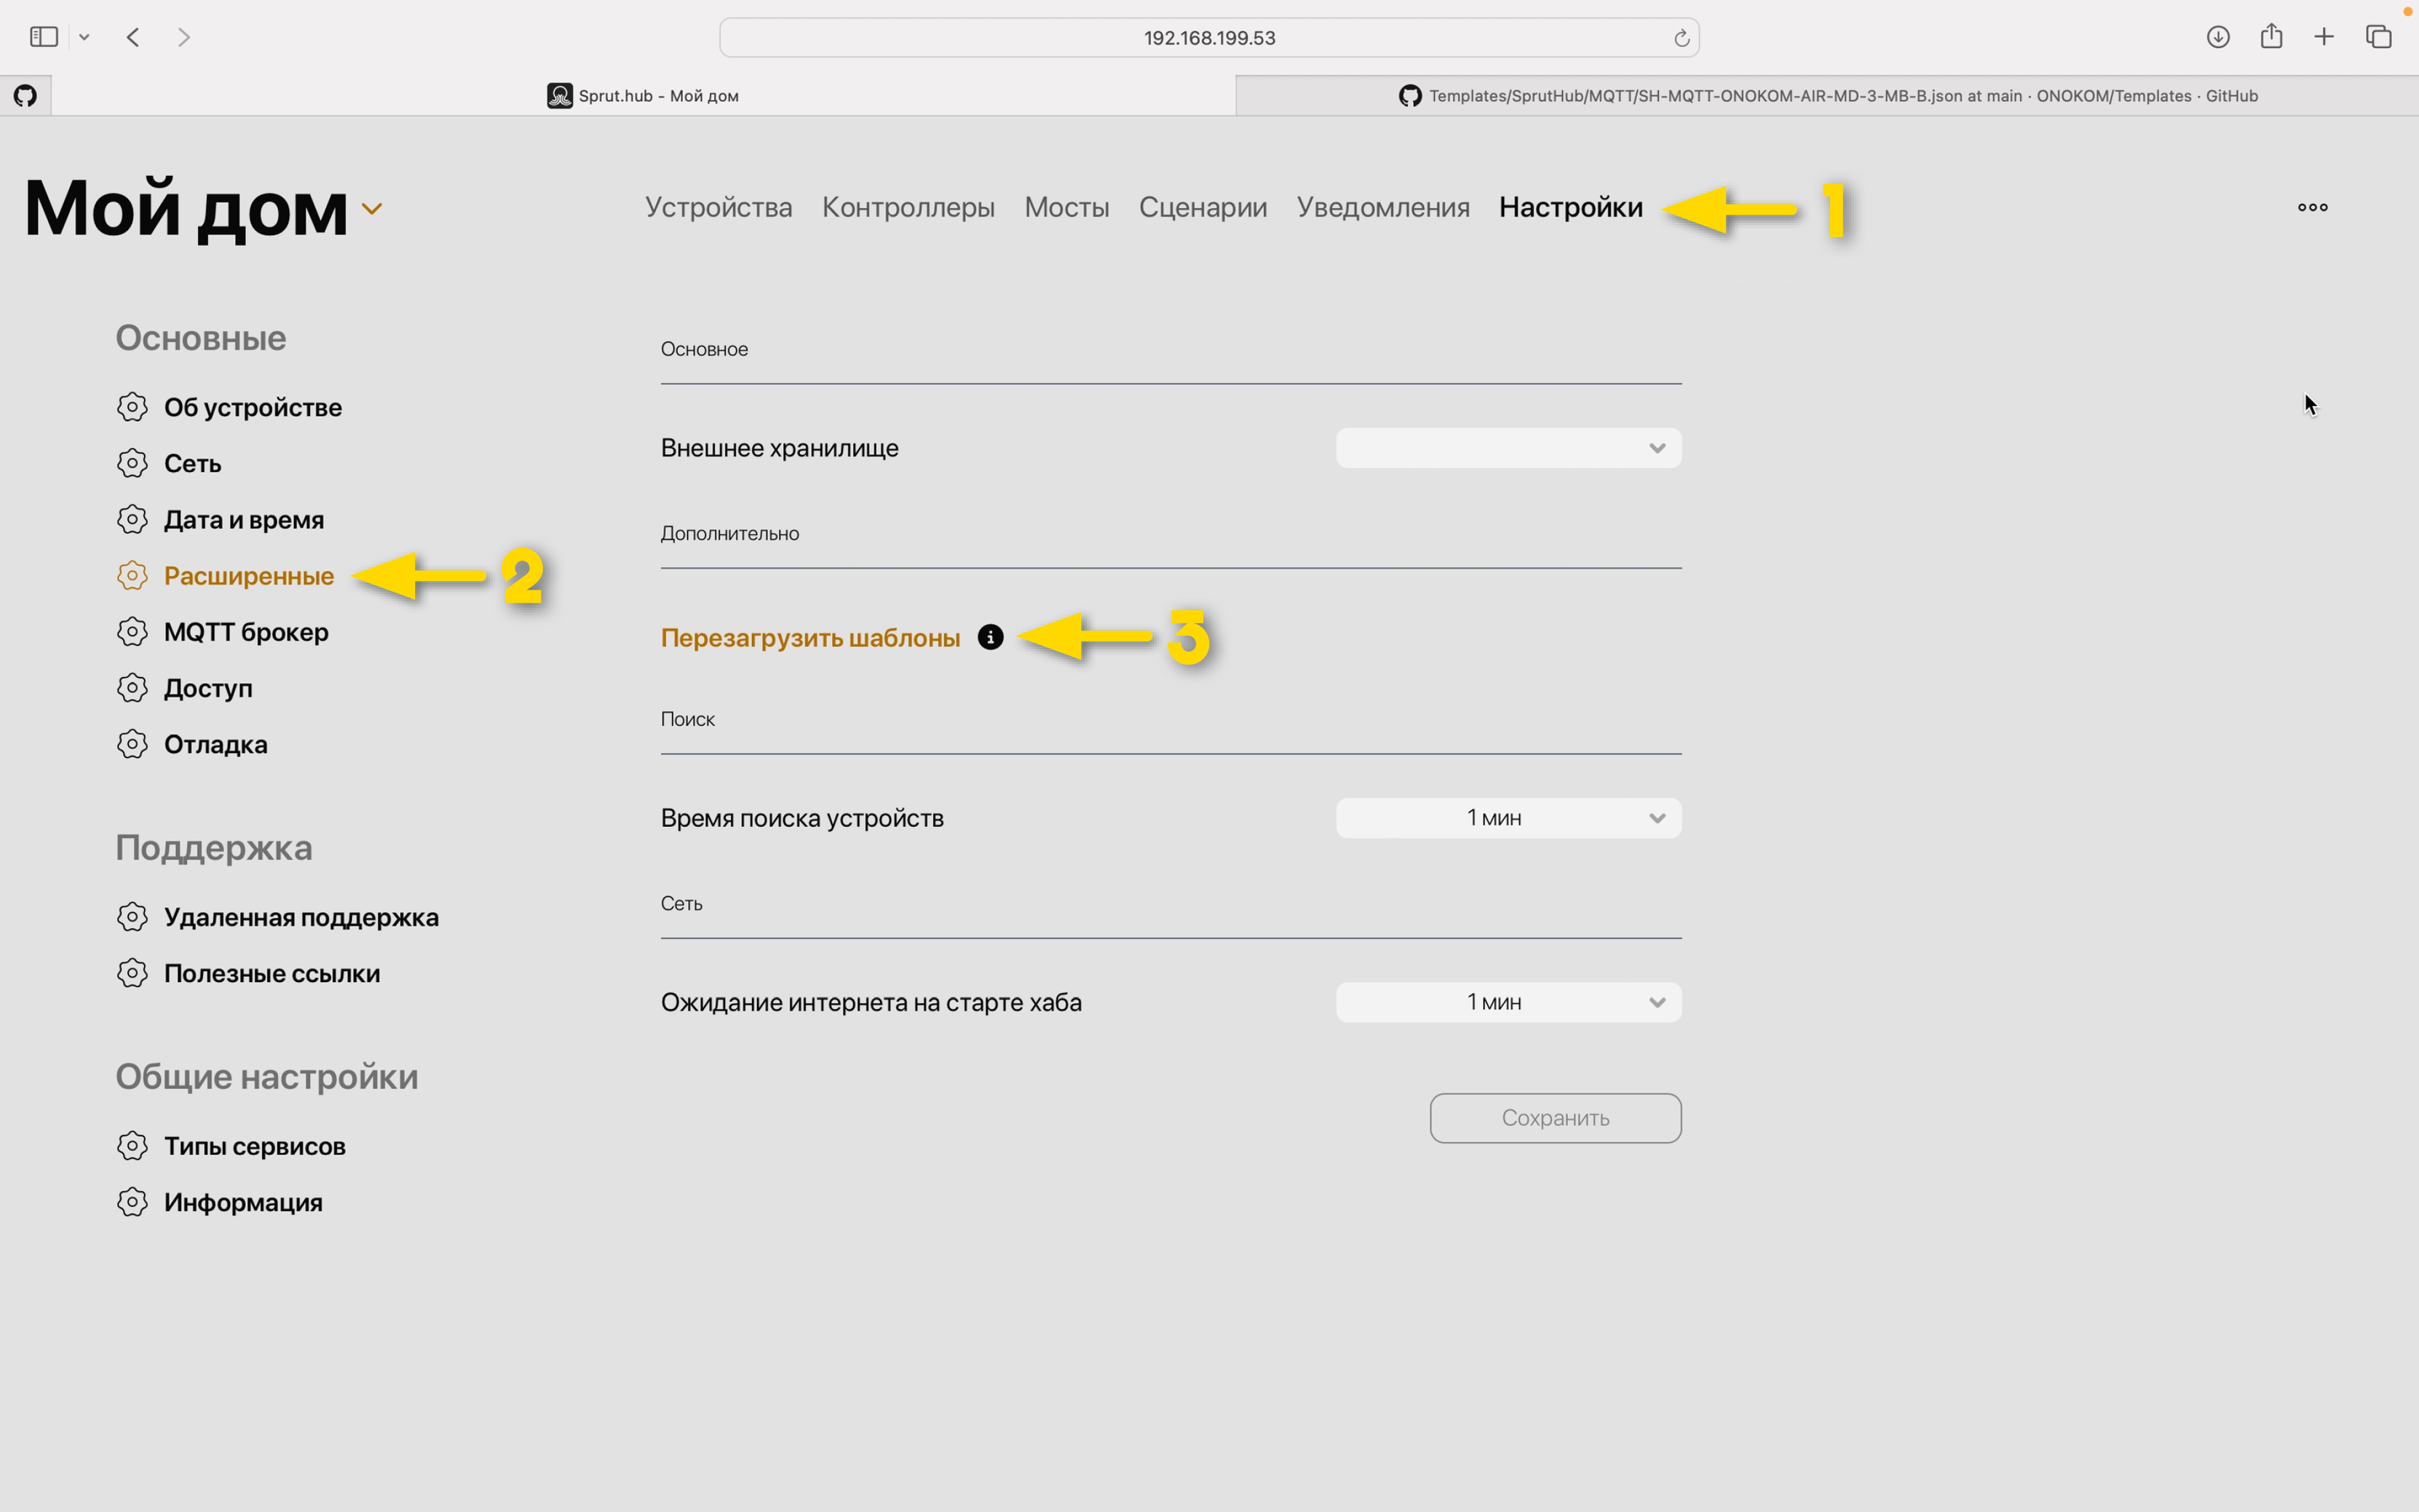Click the Перезагрузить шаблоны link
This screenshot has width=2419, height=1512.
(810, 638)
